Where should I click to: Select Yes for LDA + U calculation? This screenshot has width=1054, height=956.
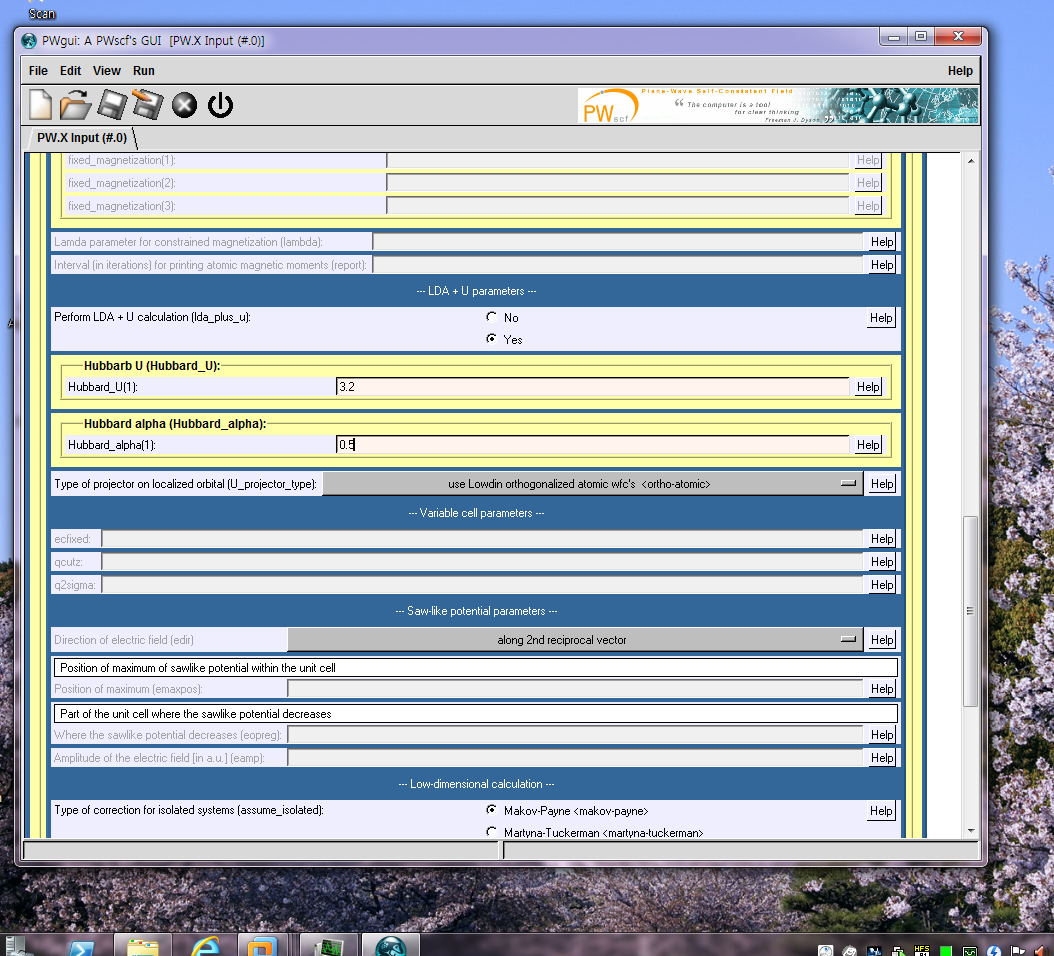(x=491, y=339)
